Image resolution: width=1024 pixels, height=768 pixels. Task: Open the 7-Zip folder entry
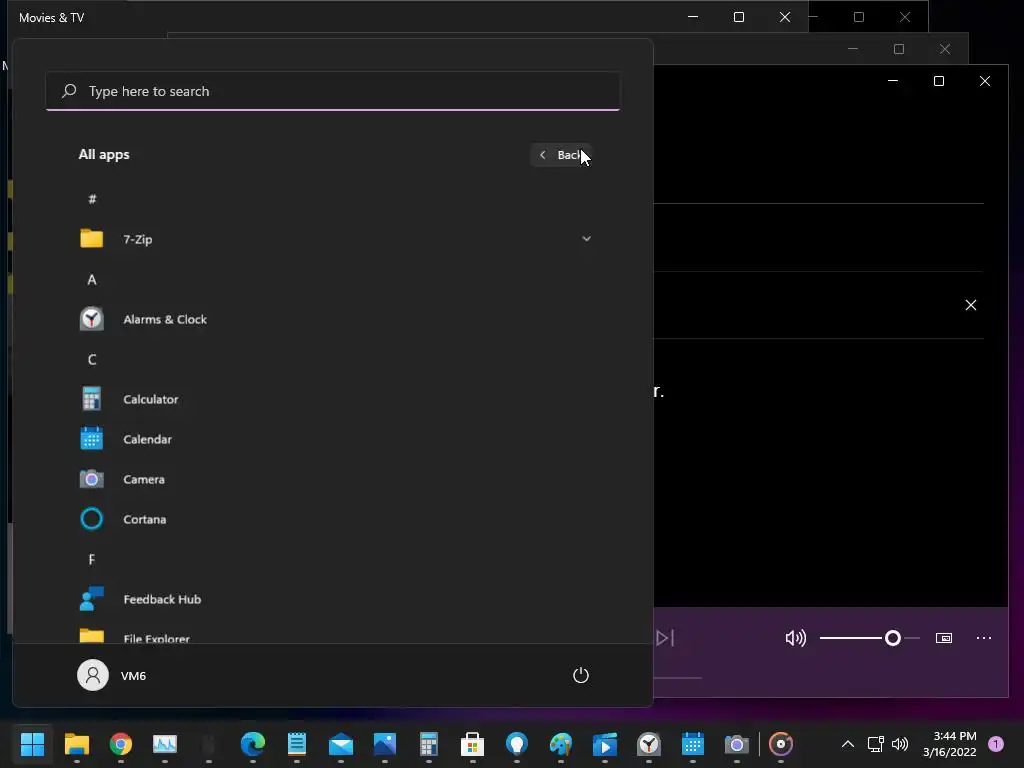(x=333, y=239)
